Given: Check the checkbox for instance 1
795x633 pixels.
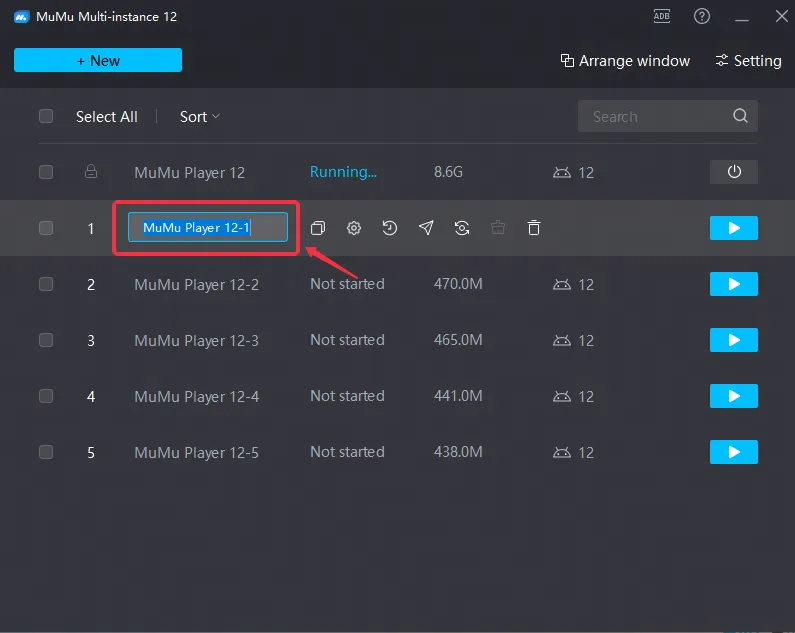Looking at the screenshot, I should [46, 228].
